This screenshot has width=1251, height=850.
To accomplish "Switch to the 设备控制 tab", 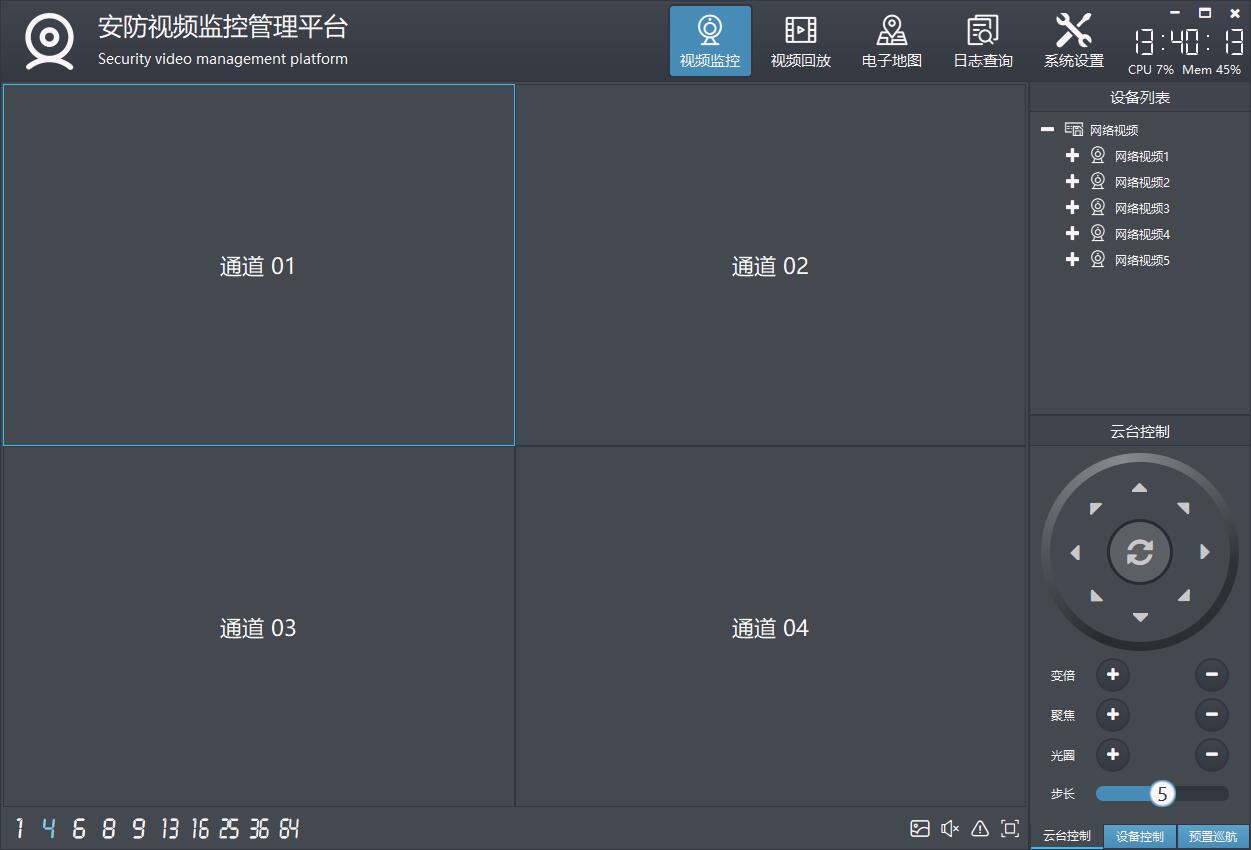I will coord(1139,836).
